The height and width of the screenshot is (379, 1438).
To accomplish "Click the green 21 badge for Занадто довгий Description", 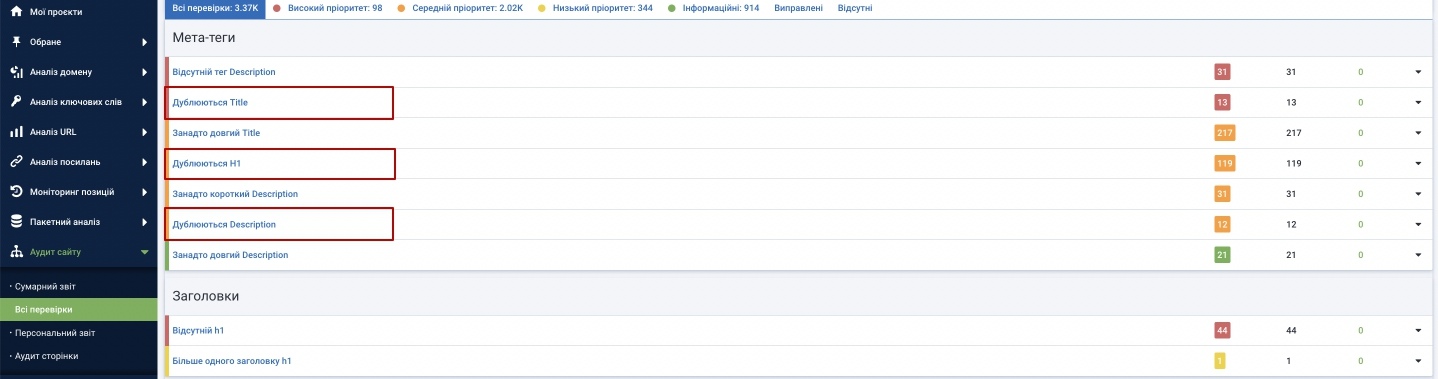I will tap(1222, 255).
